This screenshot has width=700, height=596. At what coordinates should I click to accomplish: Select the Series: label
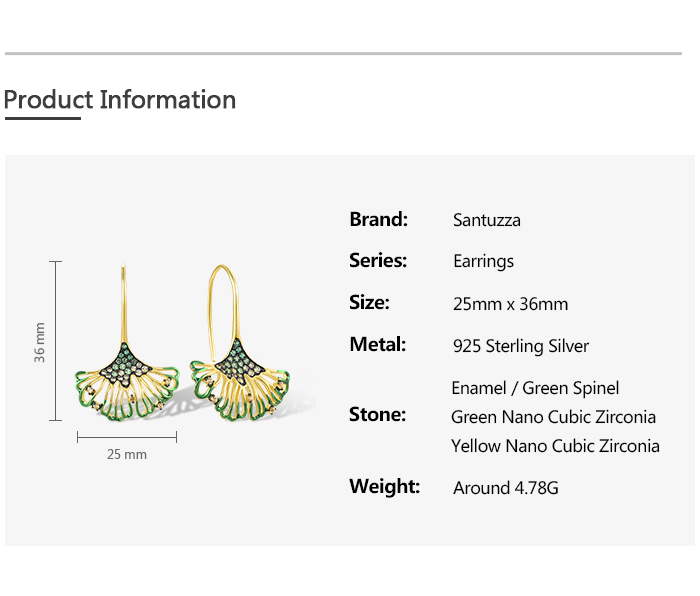378,260
